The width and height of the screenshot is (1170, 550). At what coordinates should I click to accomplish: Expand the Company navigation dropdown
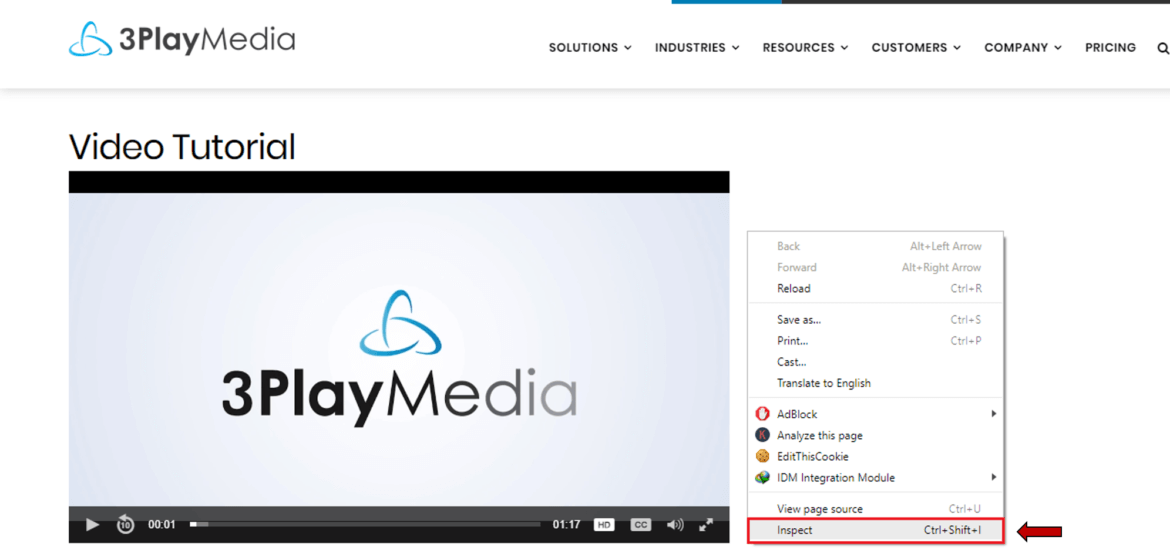(1023, 48)
